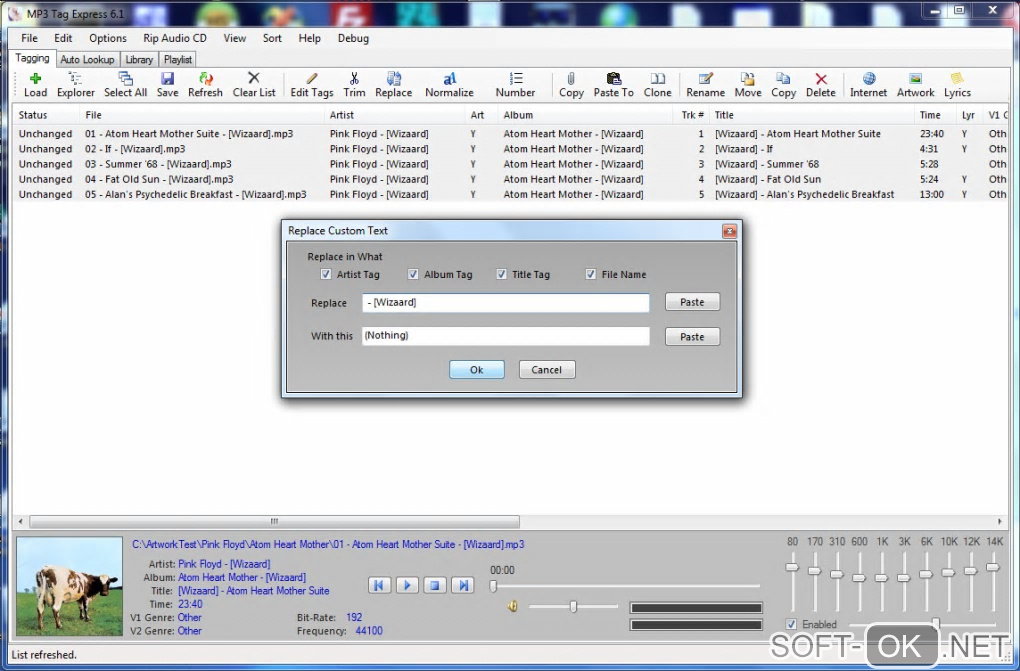Click the horizontal scrollbar thumb
This screenshot has height=671, width=1020.
point(275,521)
